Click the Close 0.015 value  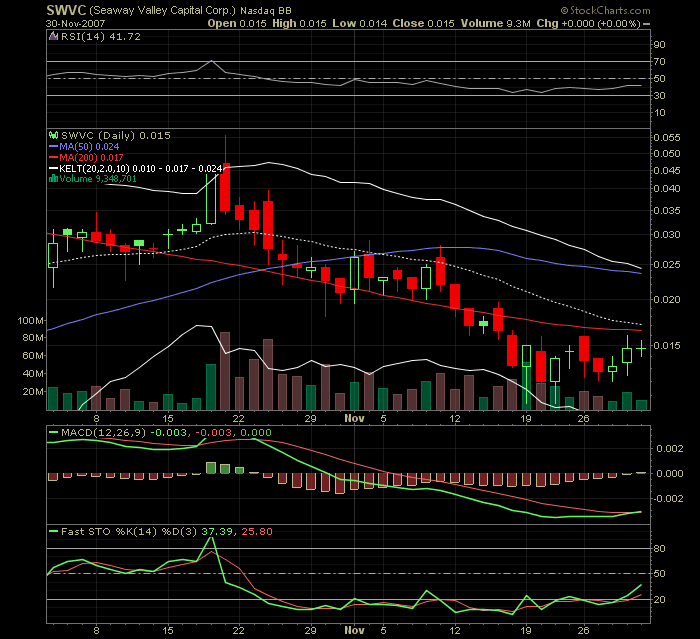point(424,24)
